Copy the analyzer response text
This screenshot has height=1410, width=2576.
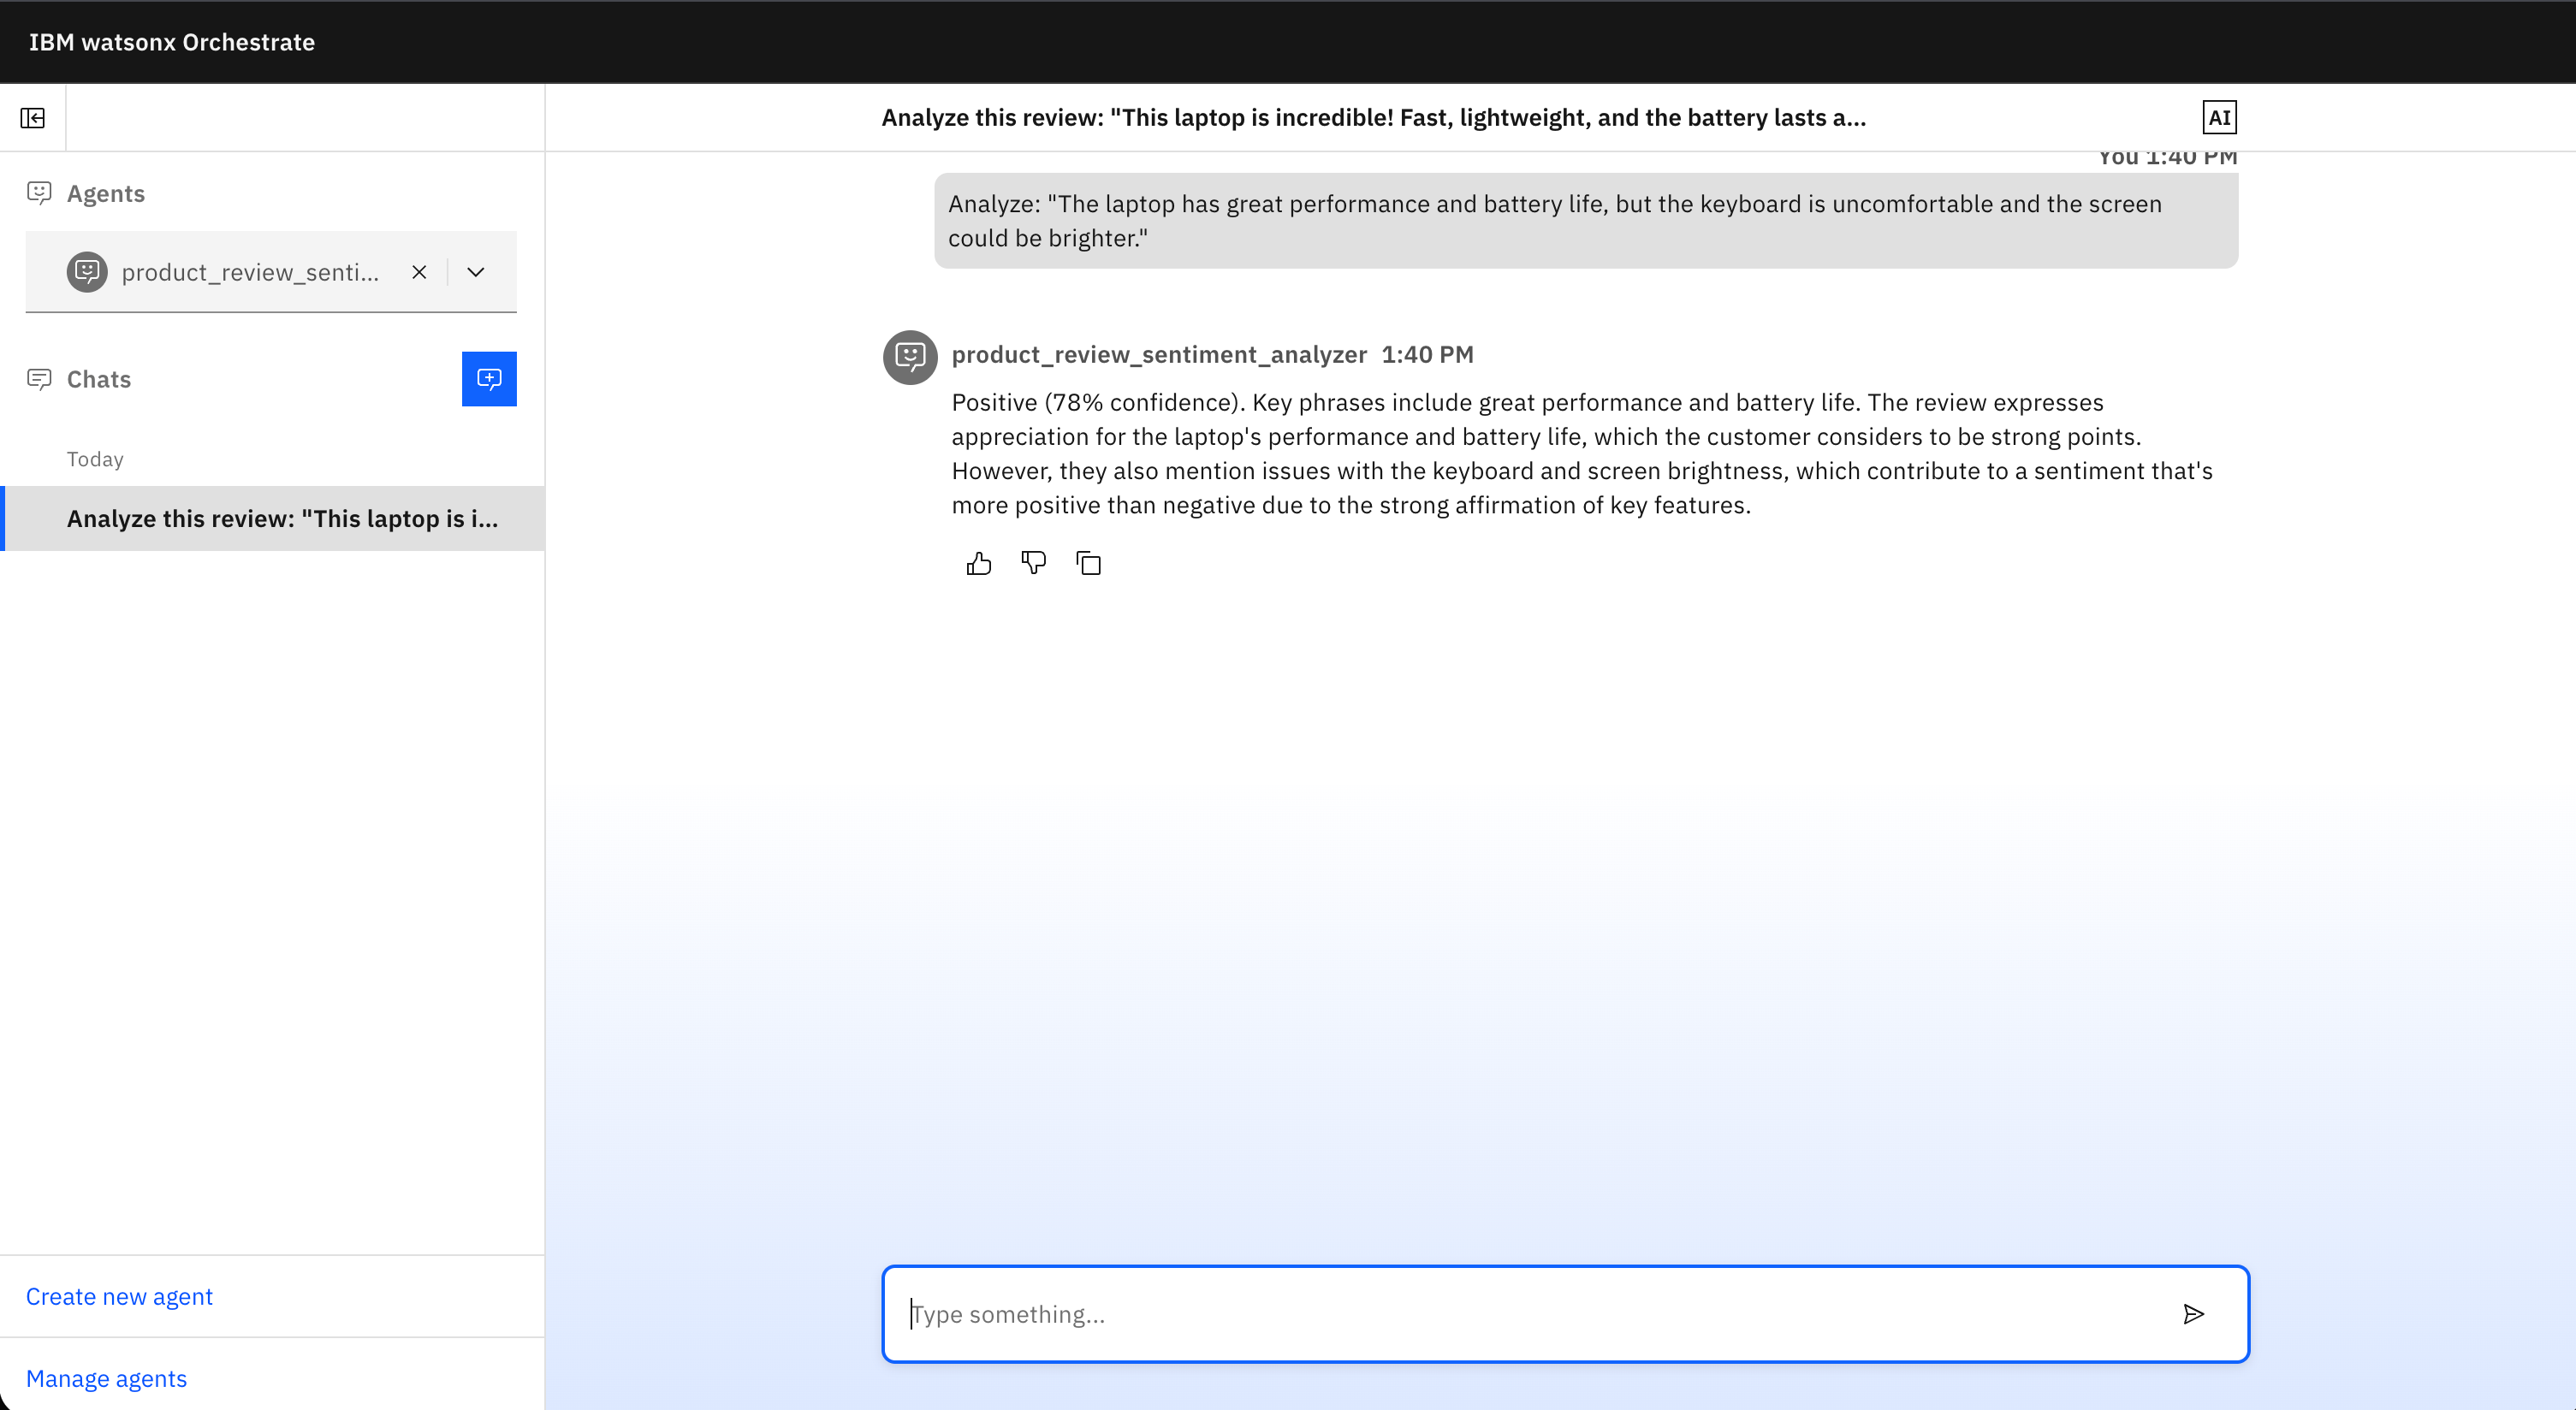tap(1089, 564)
